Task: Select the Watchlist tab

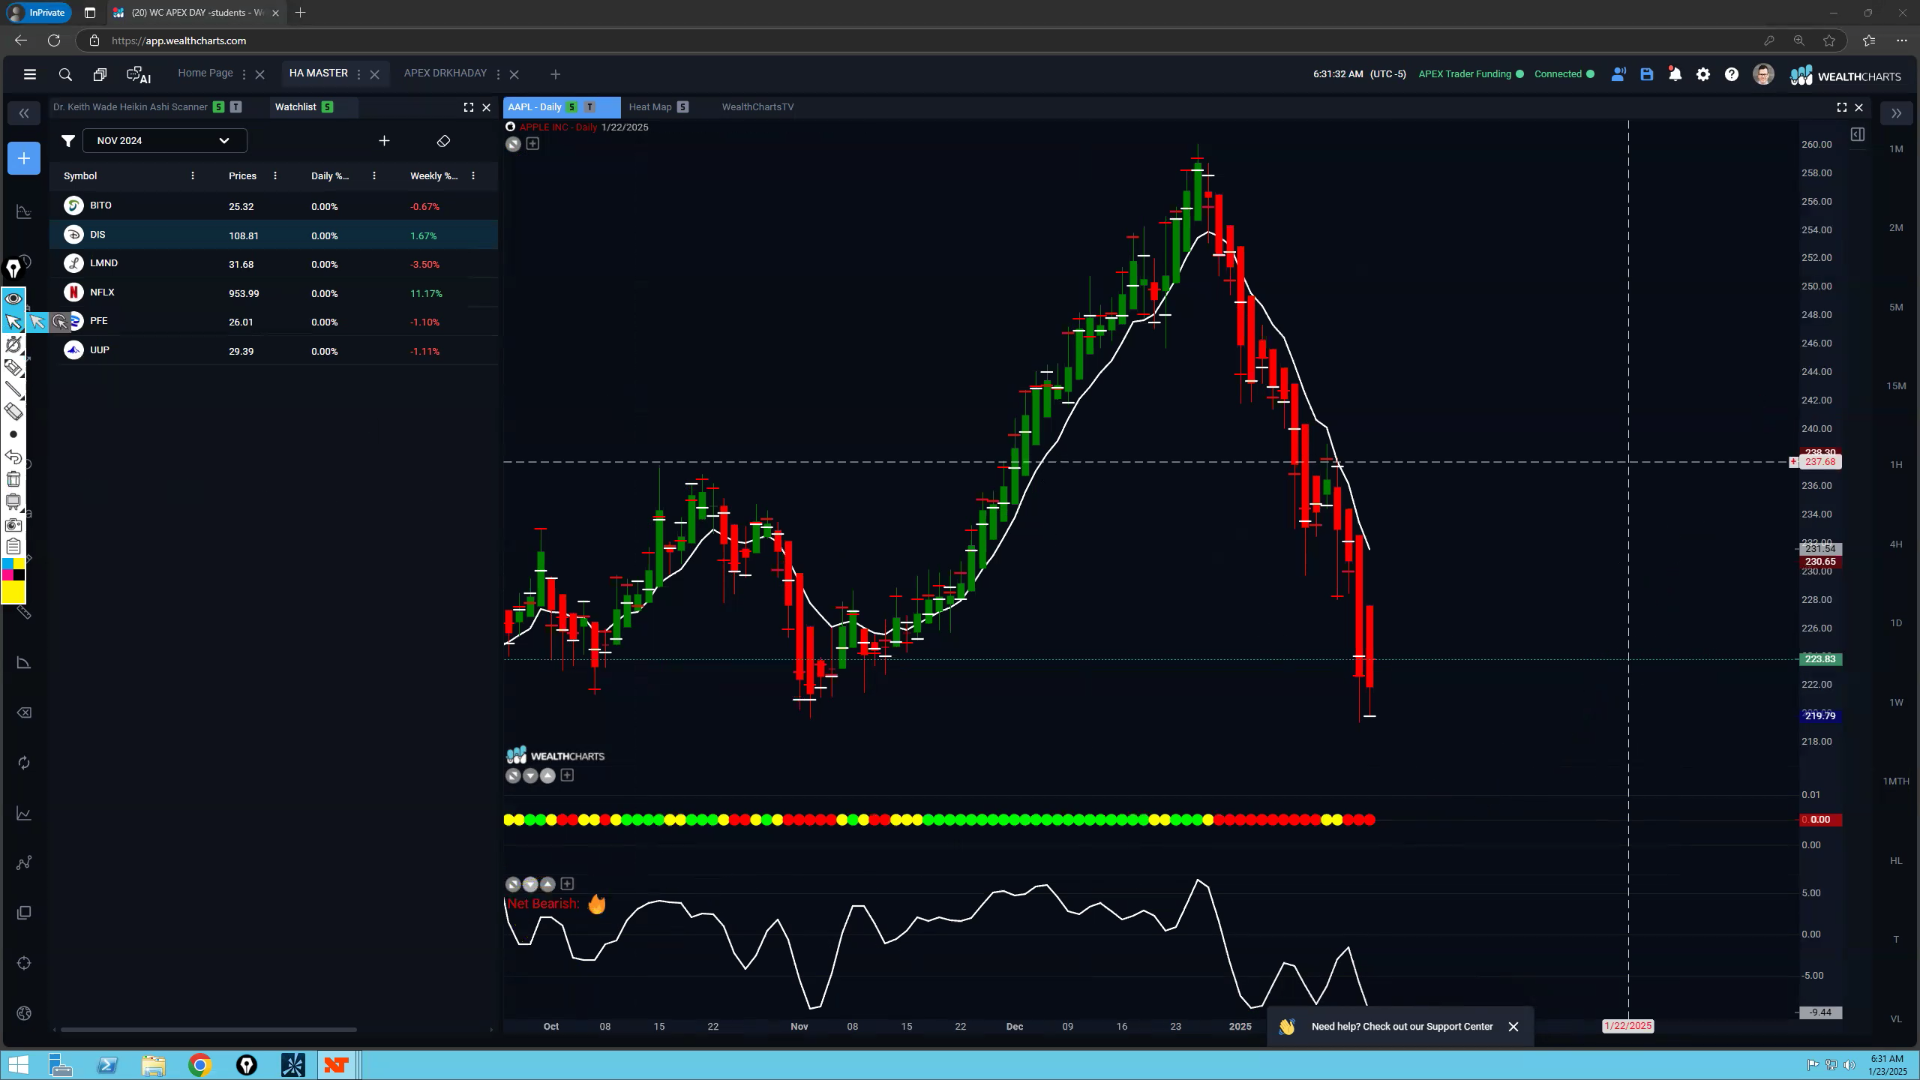Action: pyautogui.click(x=295, y=107)
